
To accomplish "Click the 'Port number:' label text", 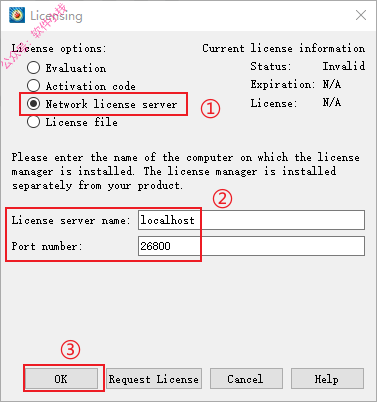I will pyautogui.click(x=47, y=246).
